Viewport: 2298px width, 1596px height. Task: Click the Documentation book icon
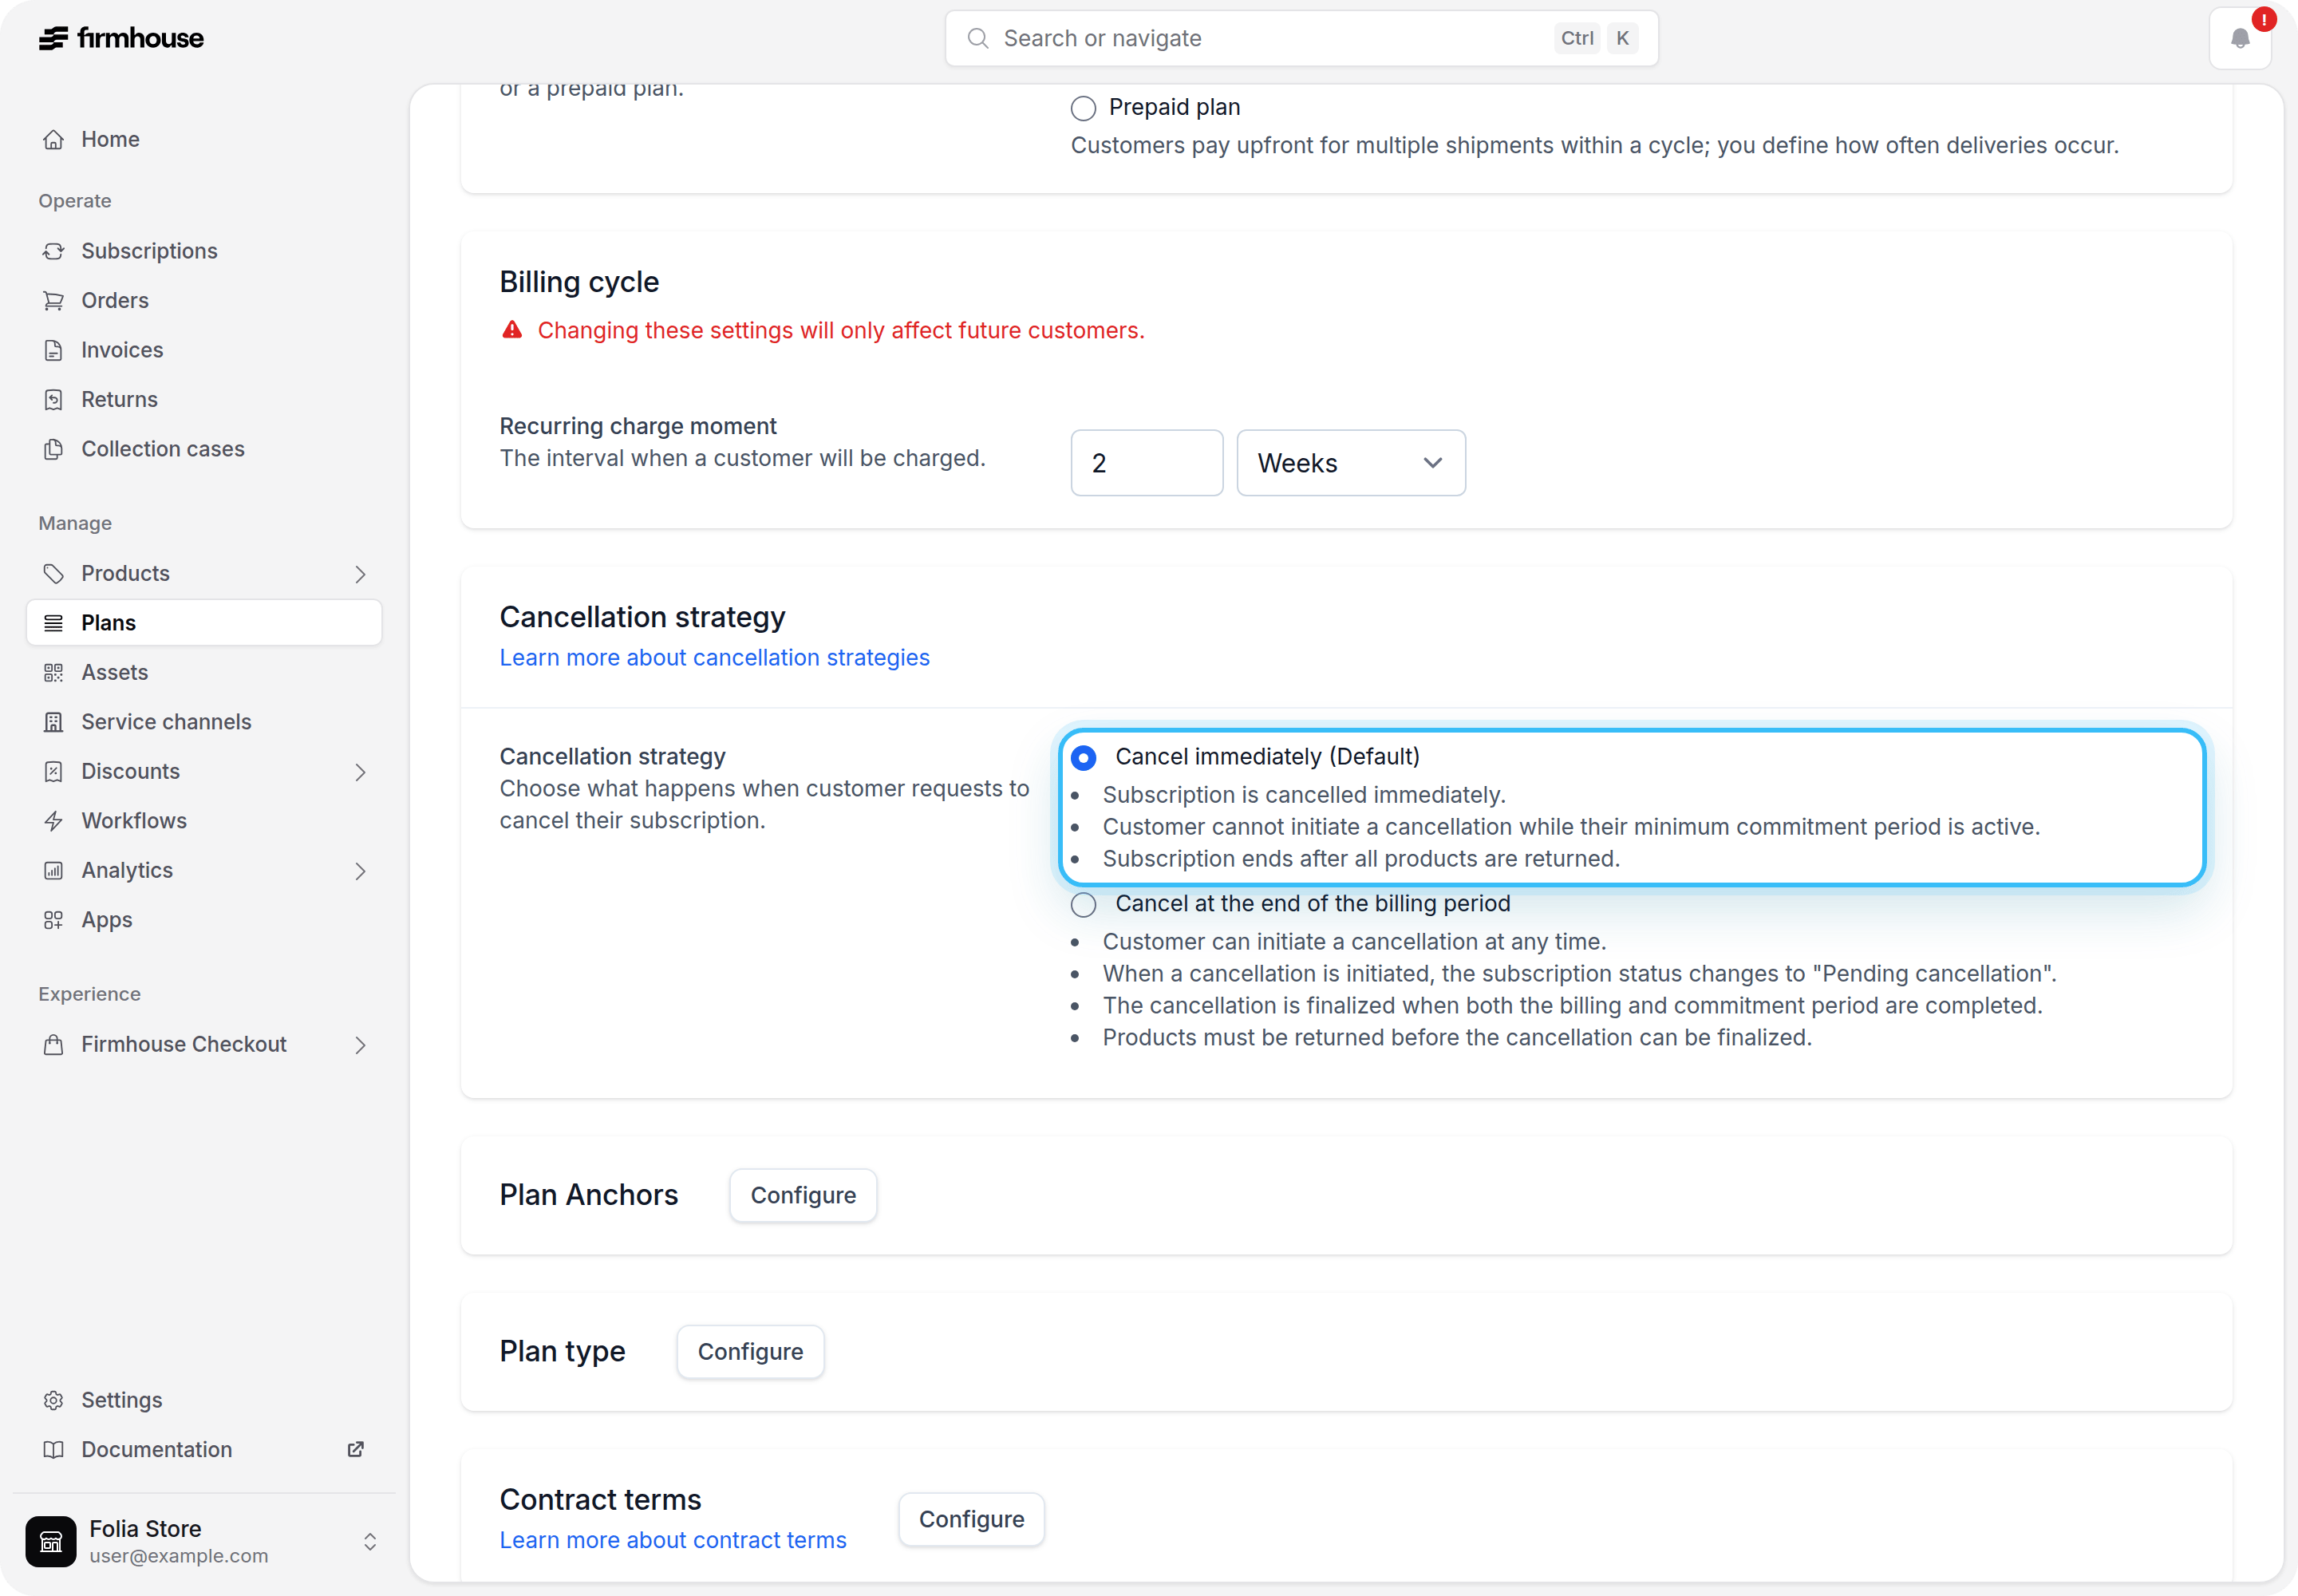point(54,1449)
